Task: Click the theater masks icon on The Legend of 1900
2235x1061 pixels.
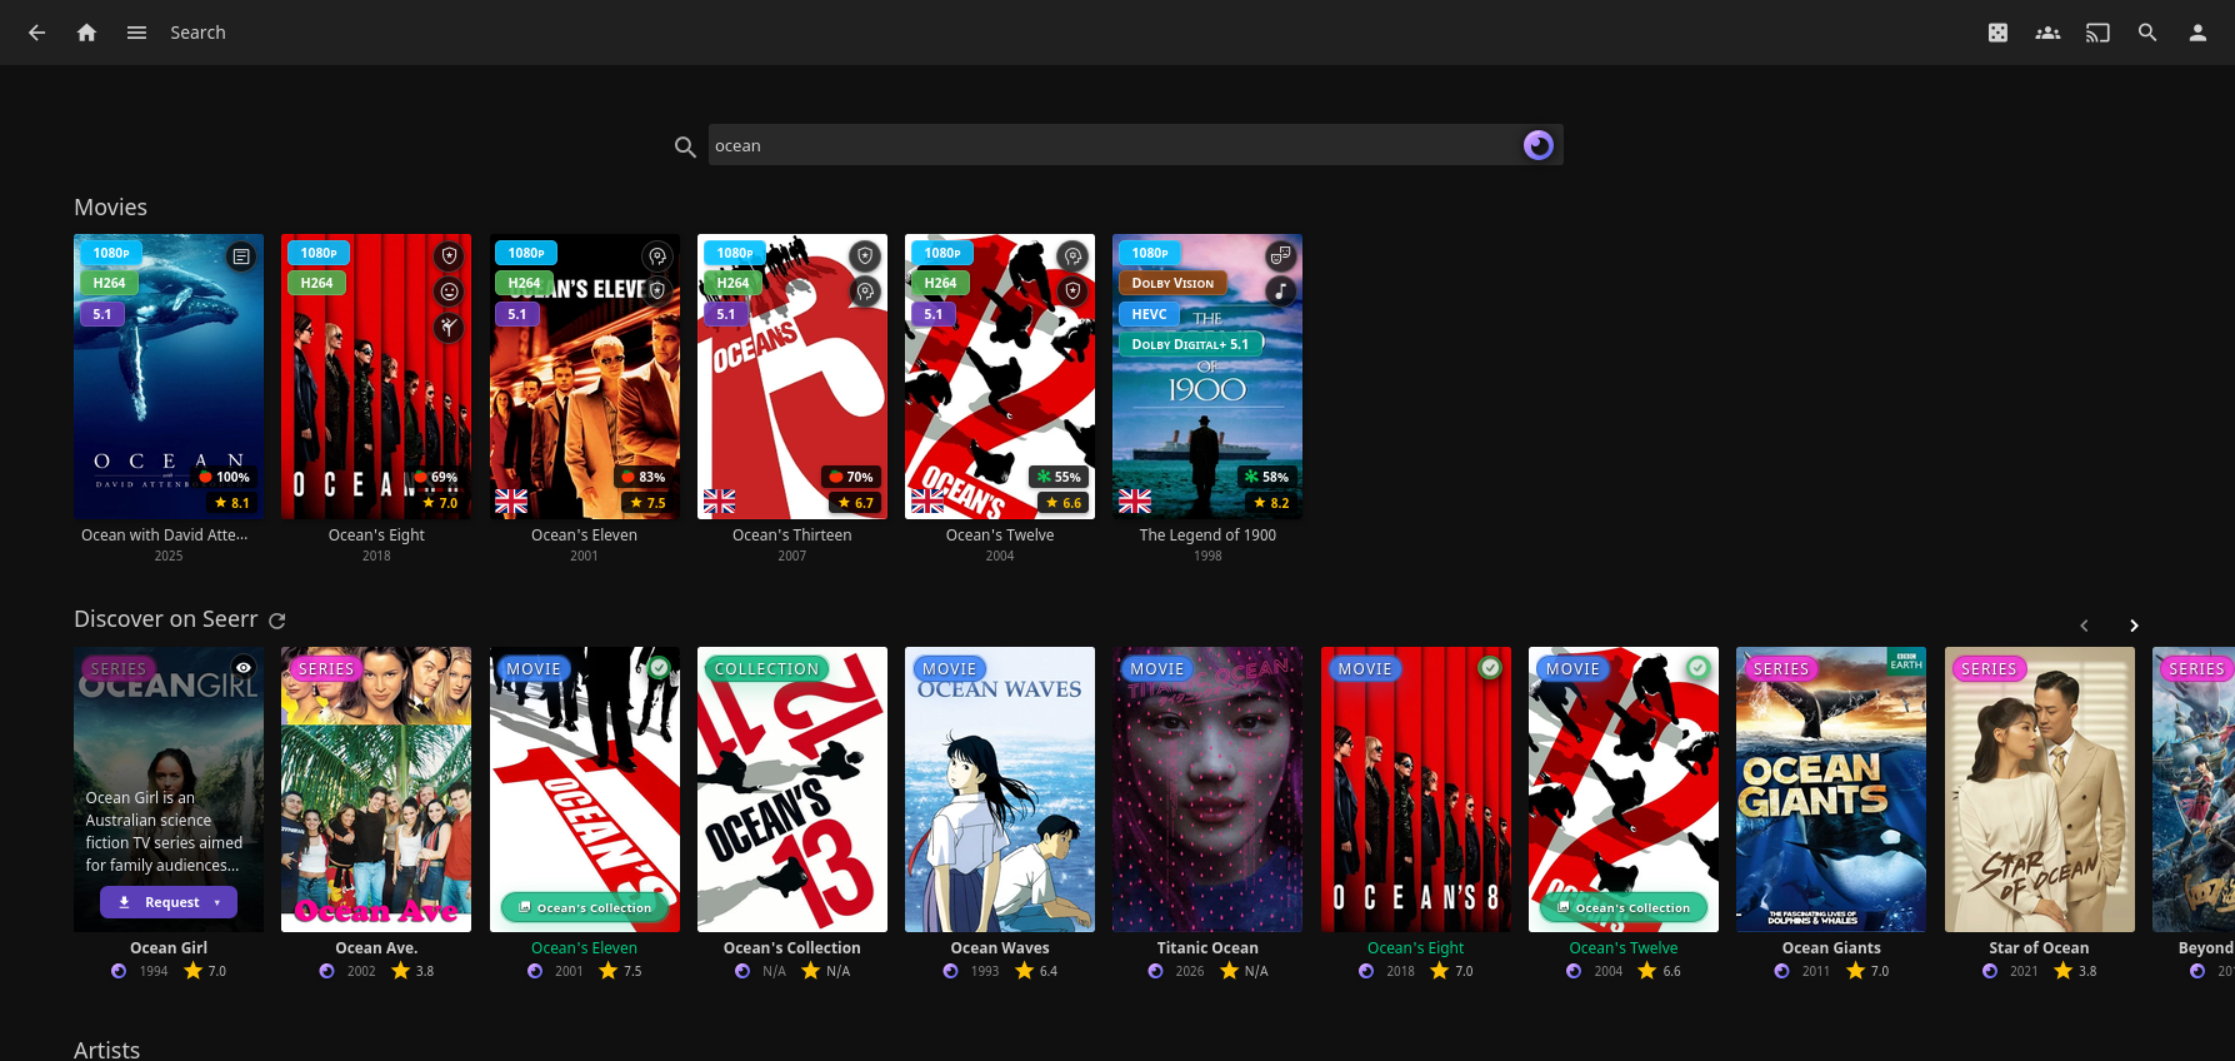Action: coord(1280,256)
